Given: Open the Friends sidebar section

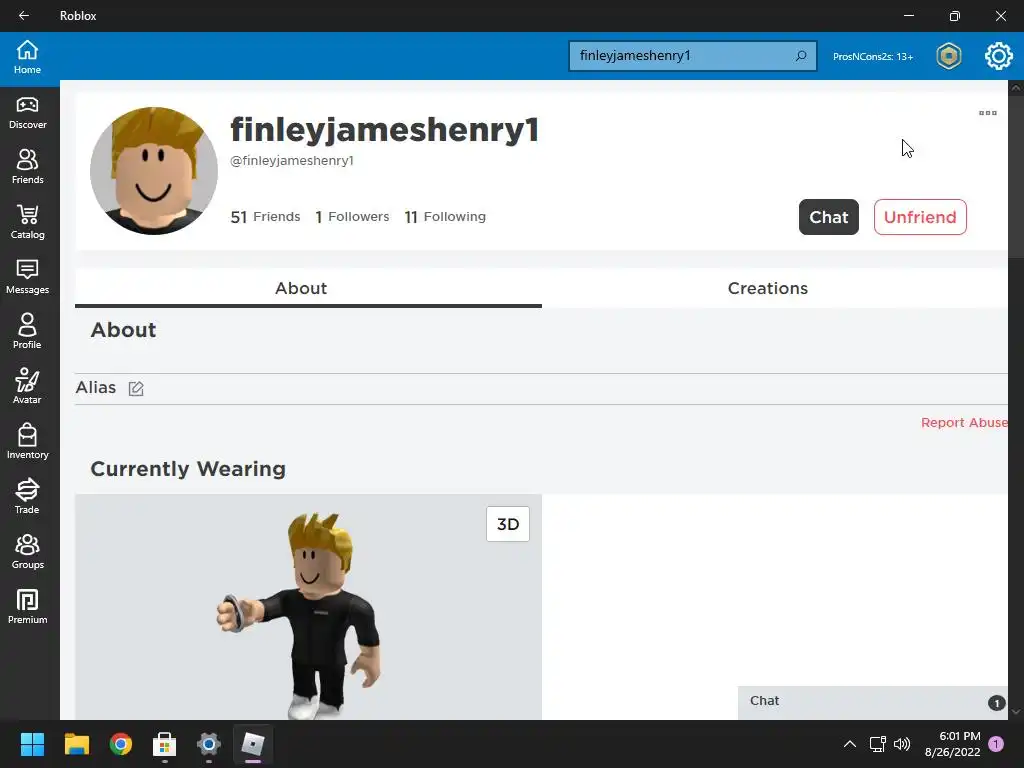Looking at the screenshot, I should coord(27,167).
